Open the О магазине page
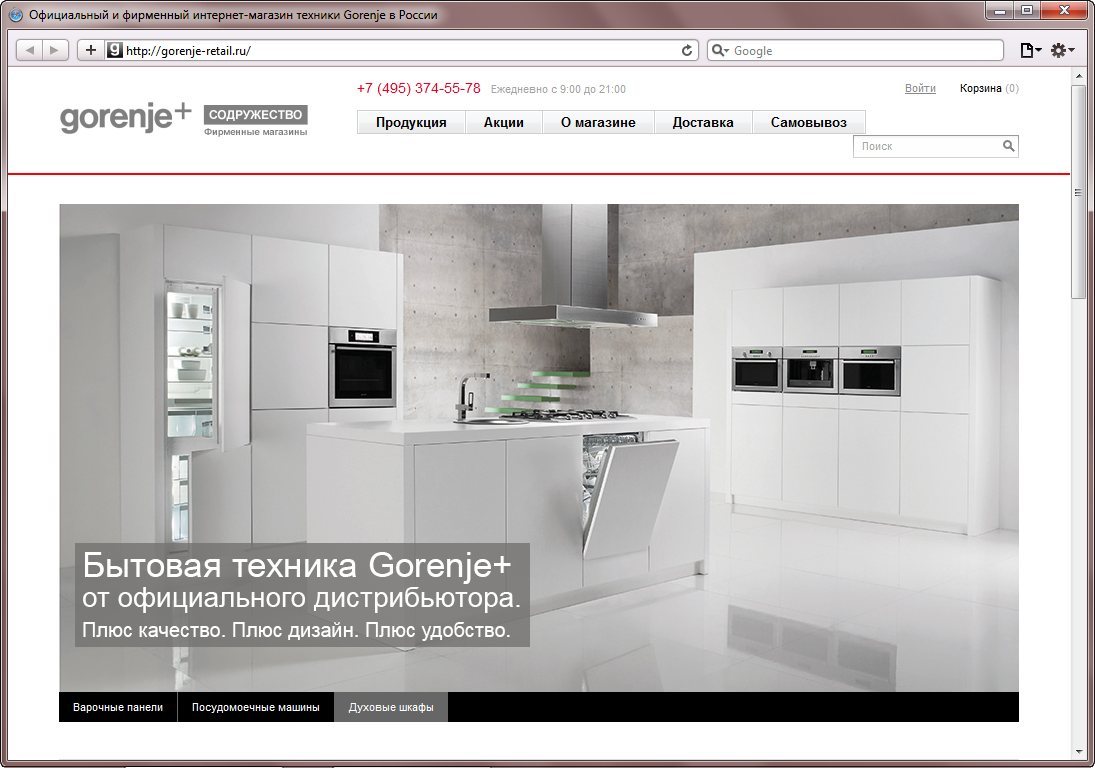The image size is (1095, 768). tap(598, 122)
